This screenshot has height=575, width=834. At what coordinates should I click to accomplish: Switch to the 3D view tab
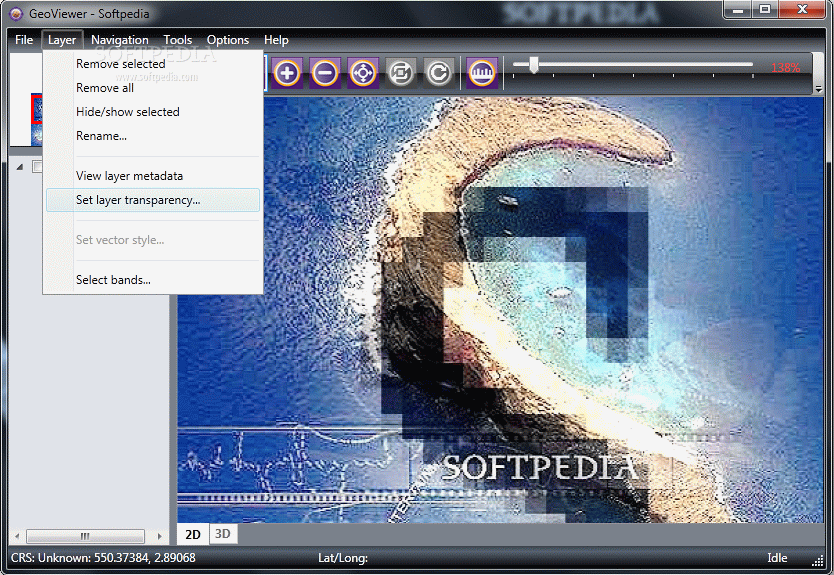(x=223, y=534)
